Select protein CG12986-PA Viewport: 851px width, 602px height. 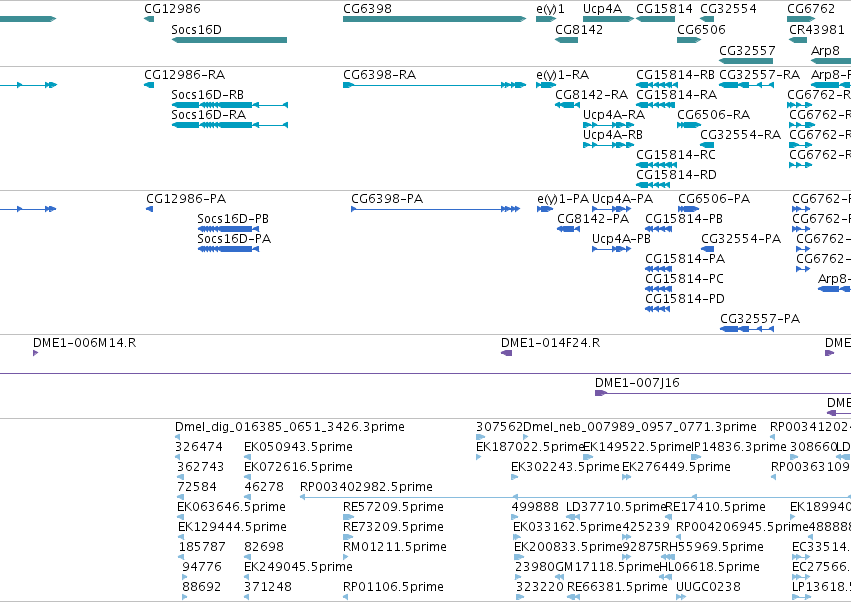[x=149, y=209]
